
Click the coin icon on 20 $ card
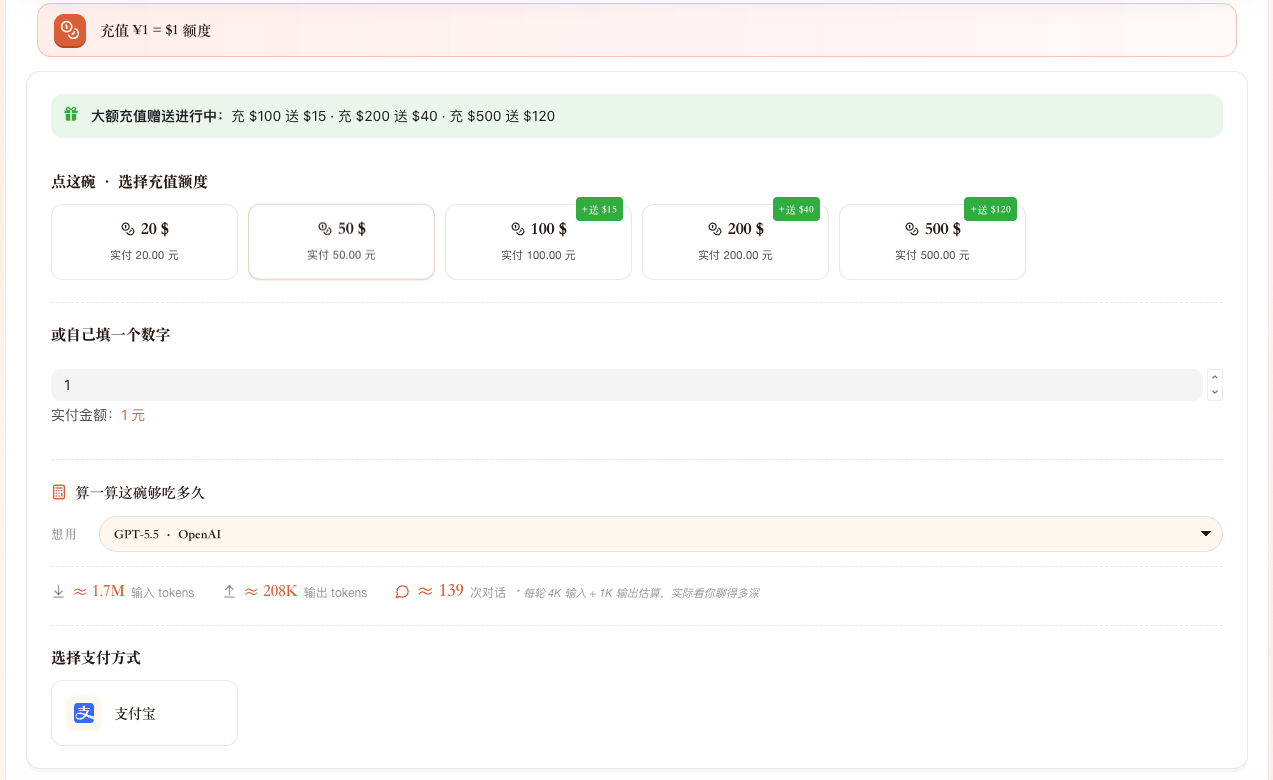pos(127,229)
